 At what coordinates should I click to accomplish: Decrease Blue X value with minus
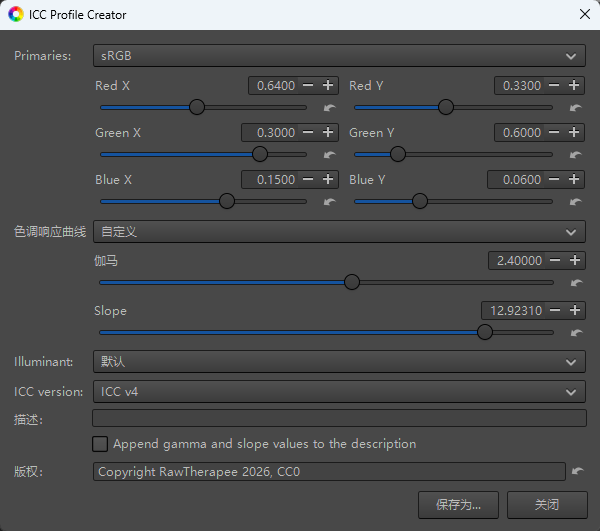click(308, 179)
